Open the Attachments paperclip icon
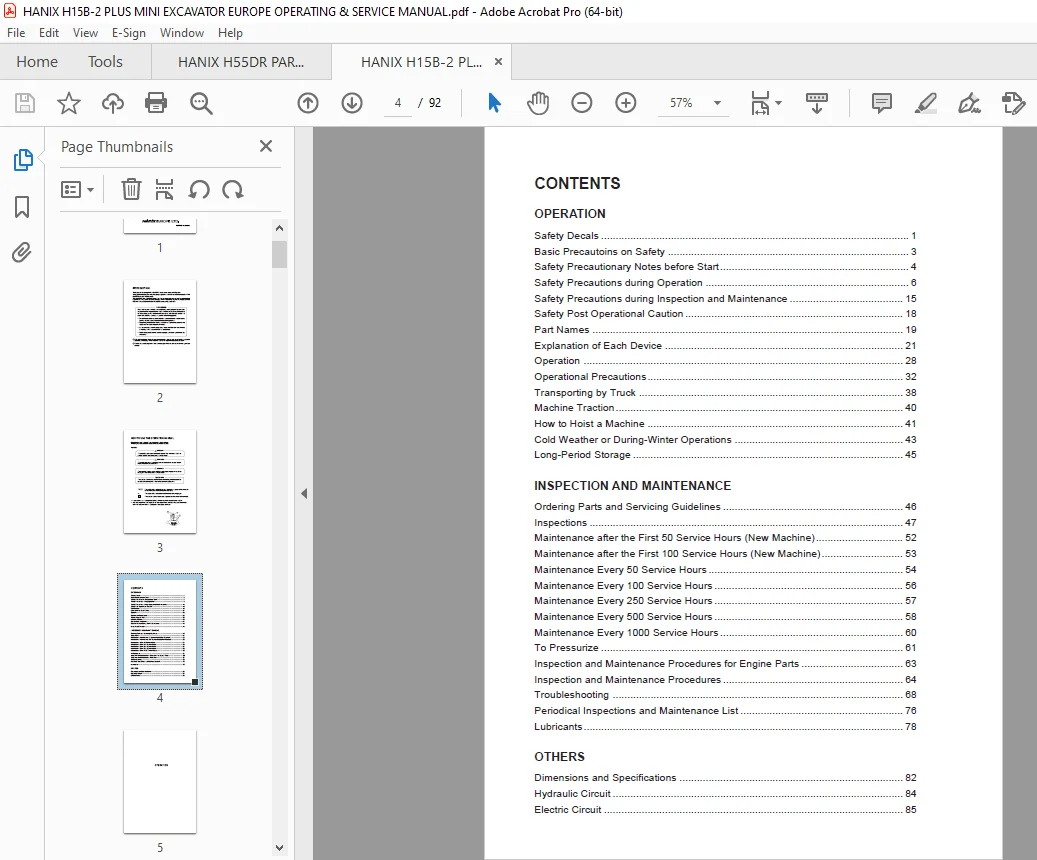Viewport: 1037px width, 860px height. click(22, 252)
